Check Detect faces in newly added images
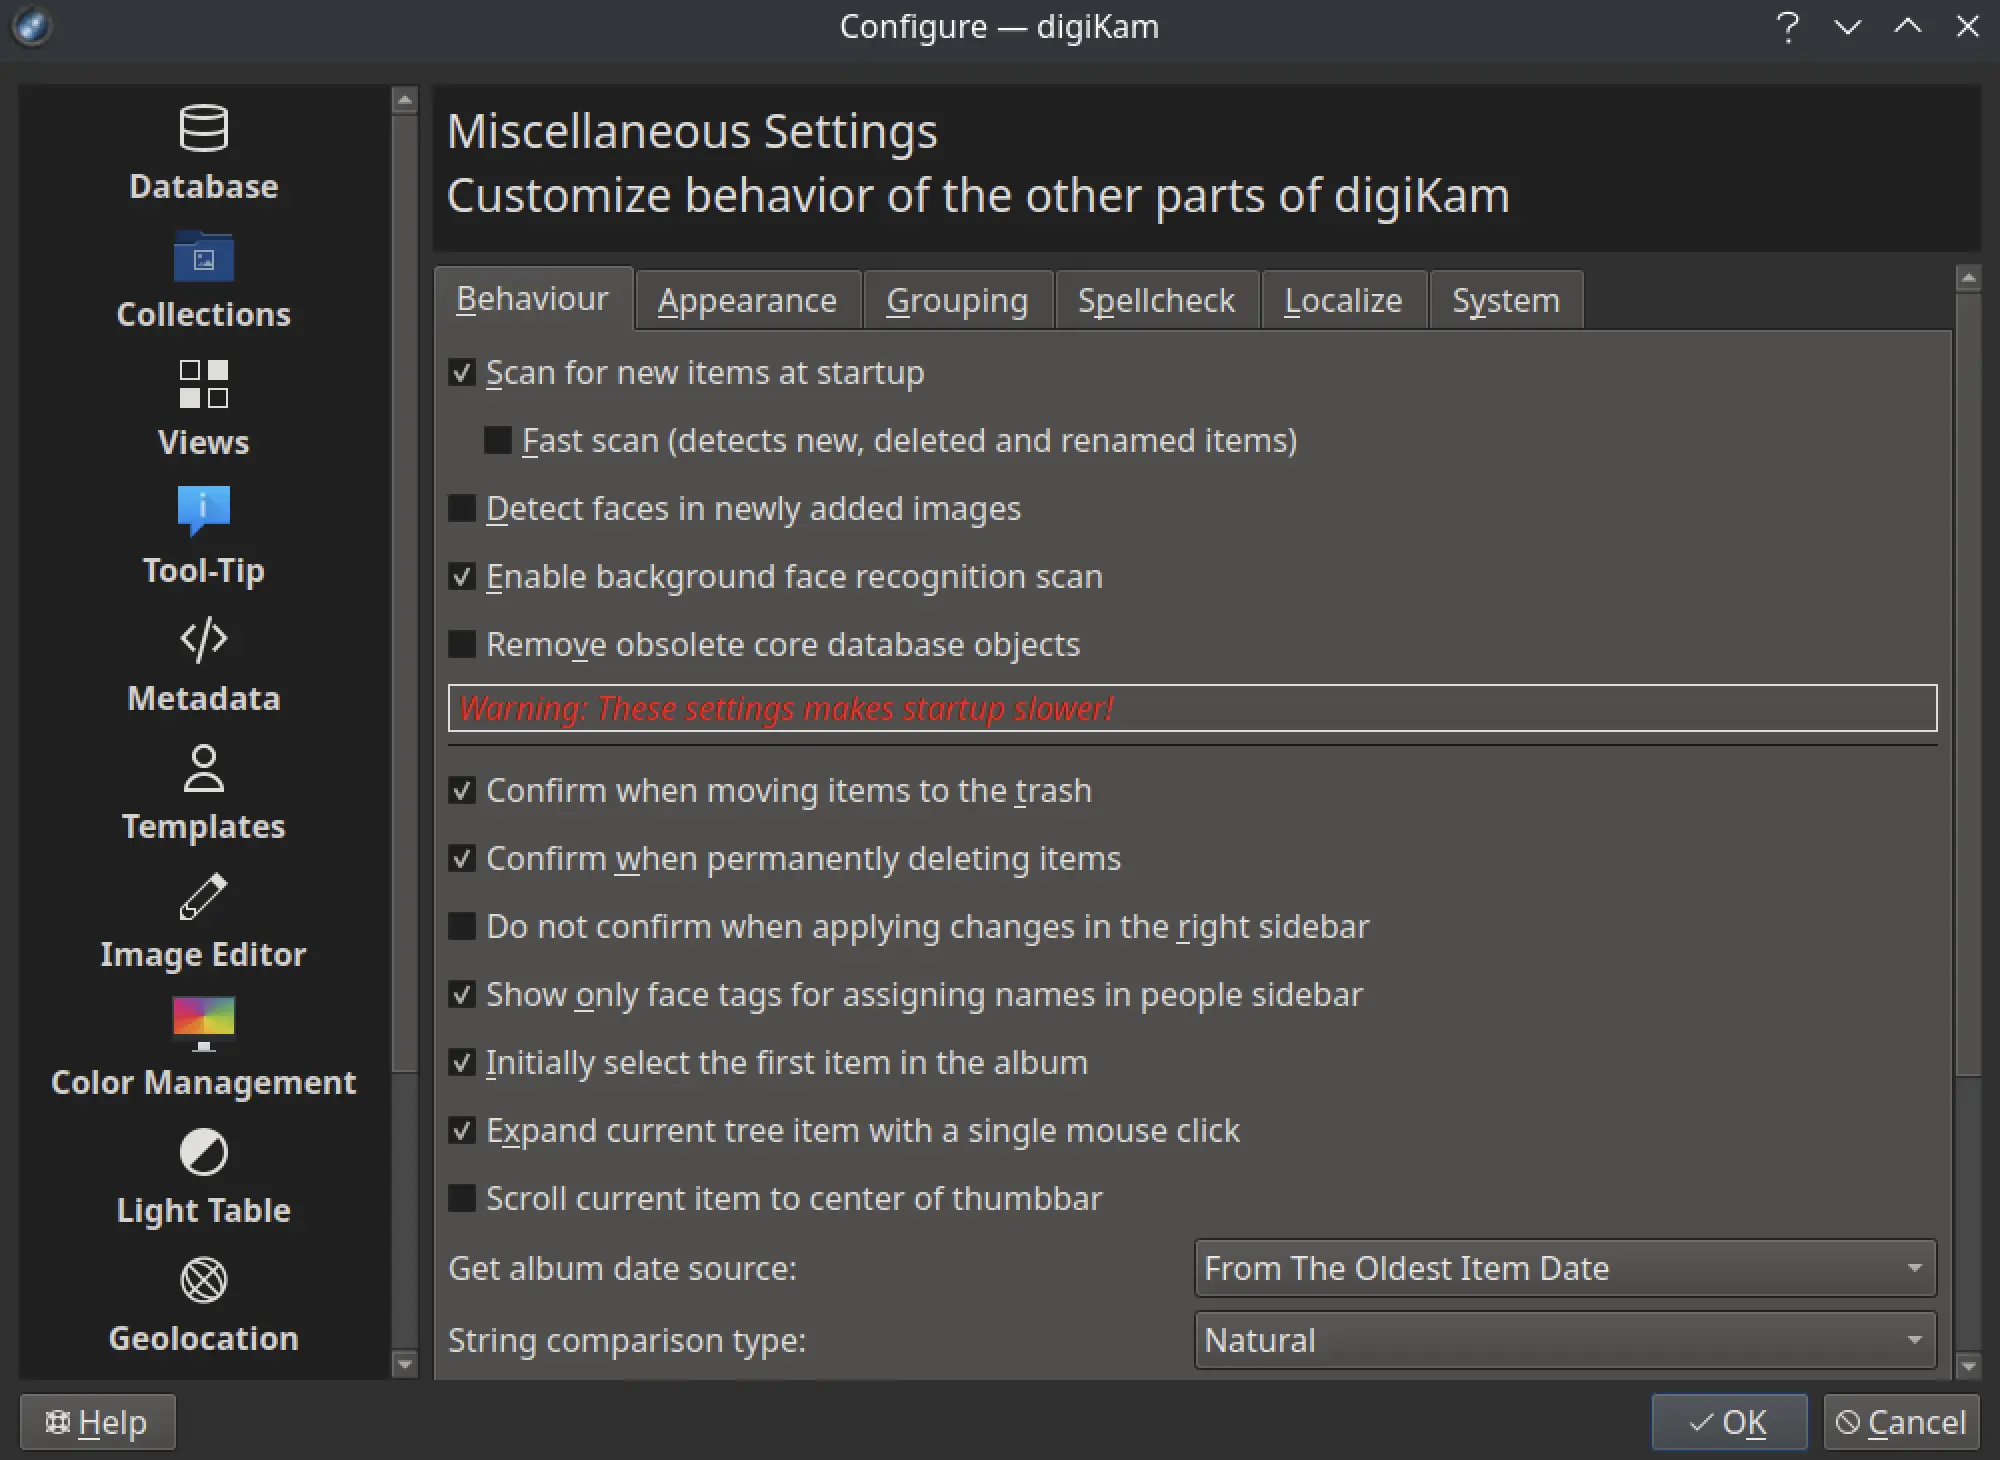The image size is (2000, 1460). point(462,508)
